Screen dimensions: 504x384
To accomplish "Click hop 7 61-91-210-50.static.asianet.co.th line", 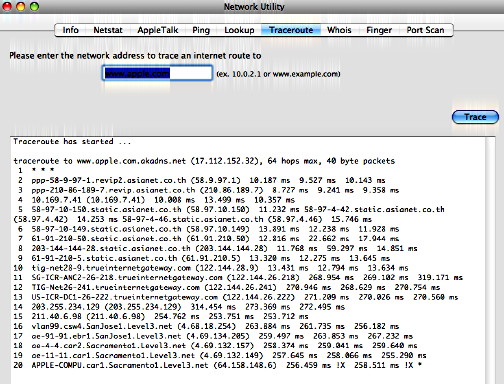I will [x=208, y=239].
